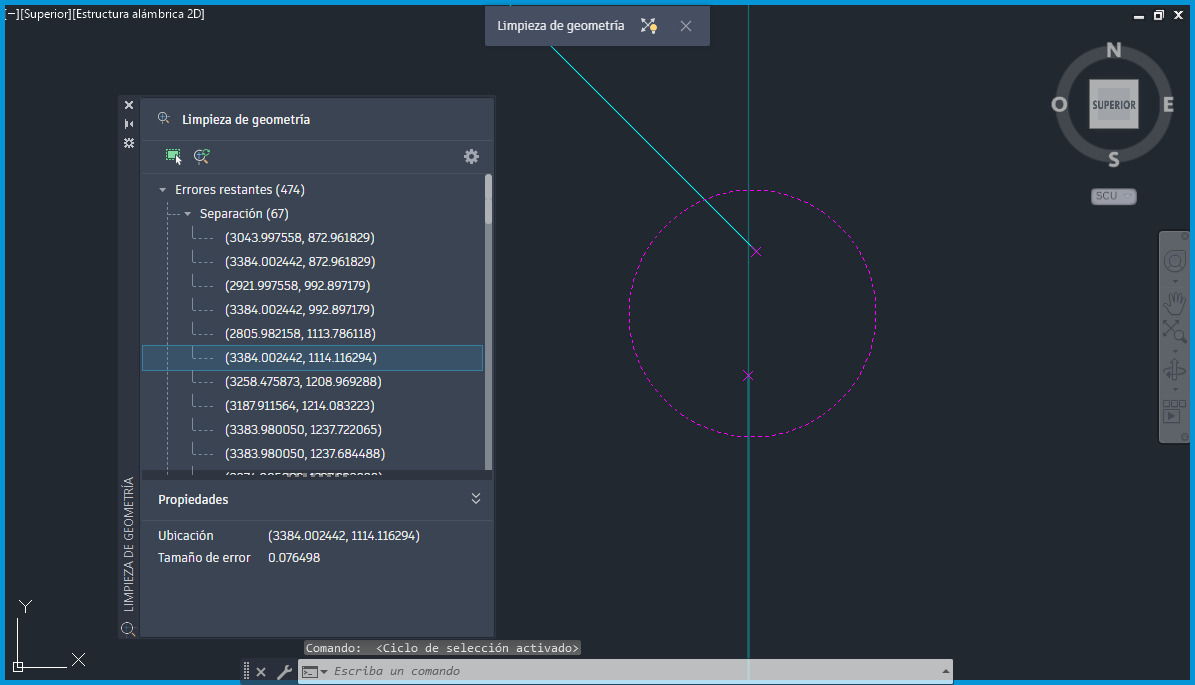This screenshot has height=685, width=1195.
Task: Click the re-check geometry magnifier icon
Action: [x=201, y=156]
